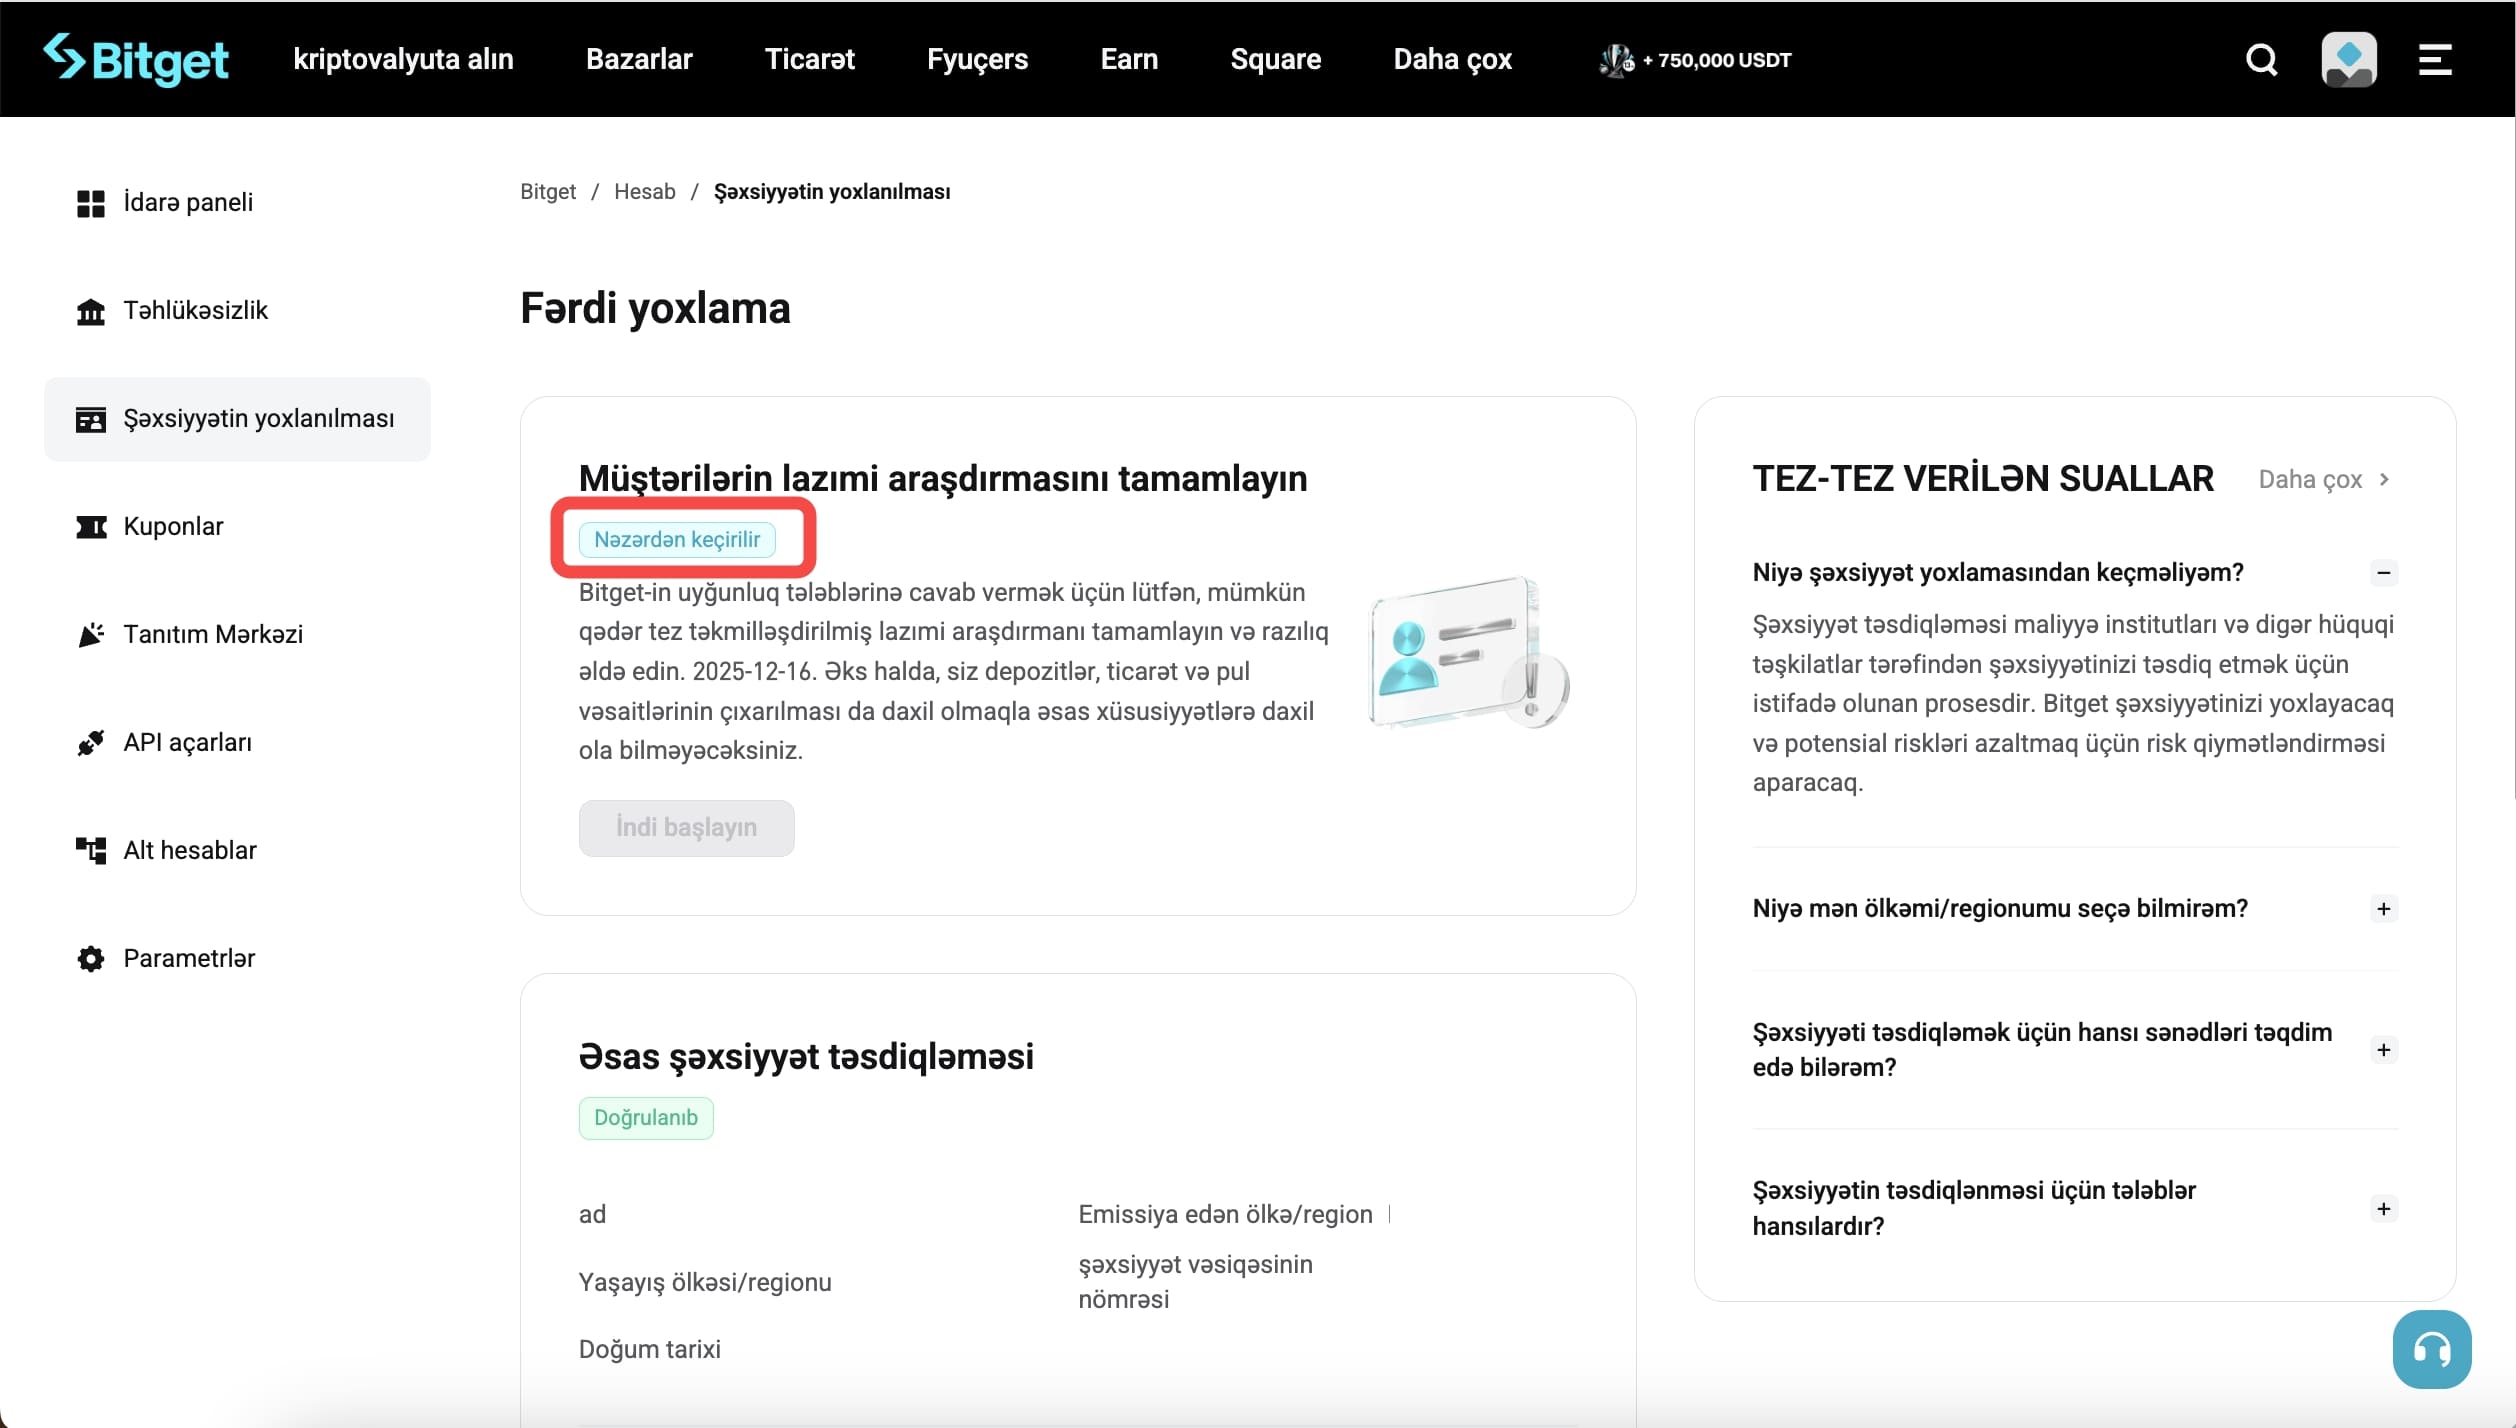
Task: Click the İndi başlayın button
Action: [x=686, y=827]
